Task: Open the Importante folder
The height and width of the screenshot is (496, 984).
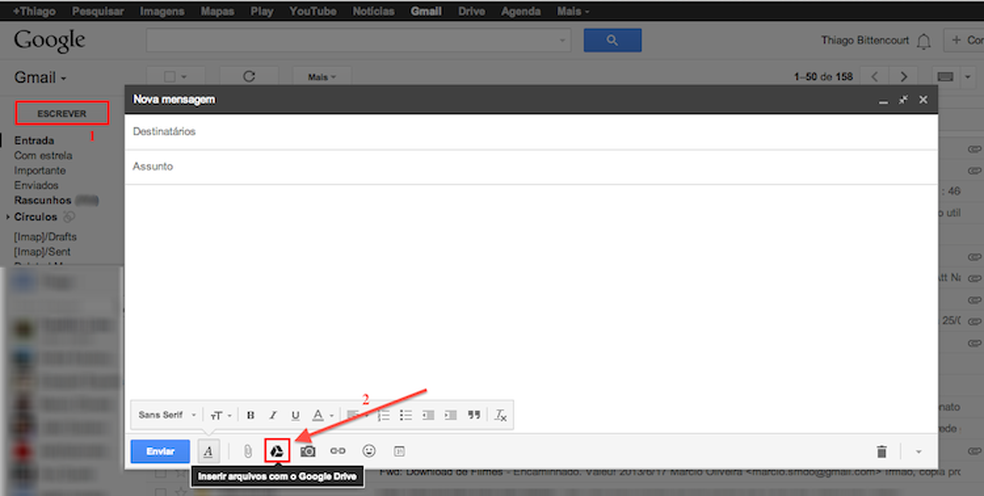Action: tap(40, 171)
